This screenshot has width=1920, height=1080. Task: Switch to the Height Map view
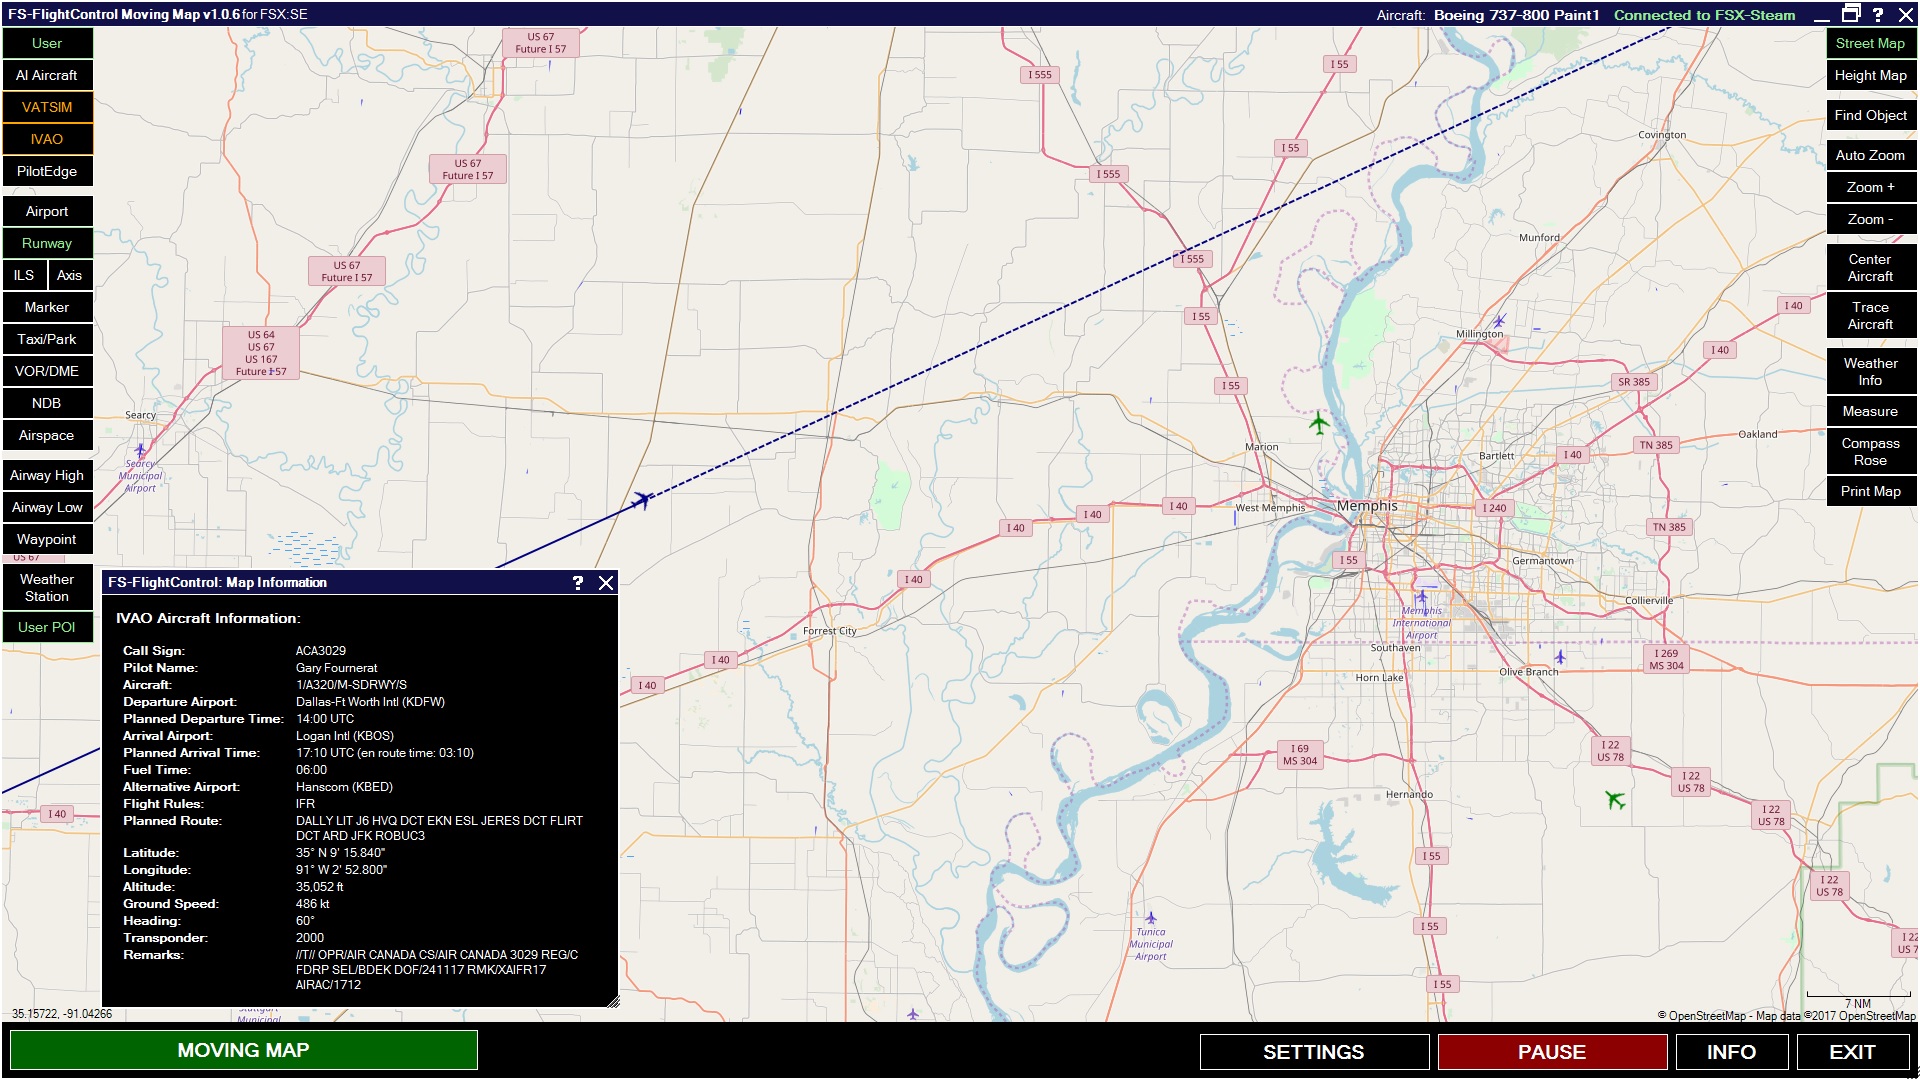pyautogui.click(x=1869, y=75)
